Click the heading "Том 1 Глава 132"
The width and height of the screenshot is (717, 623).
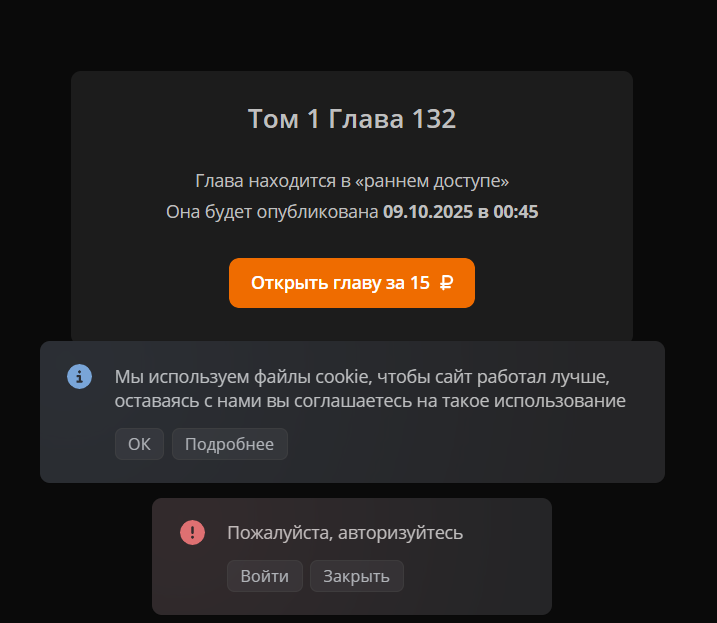tap(352, 119)
